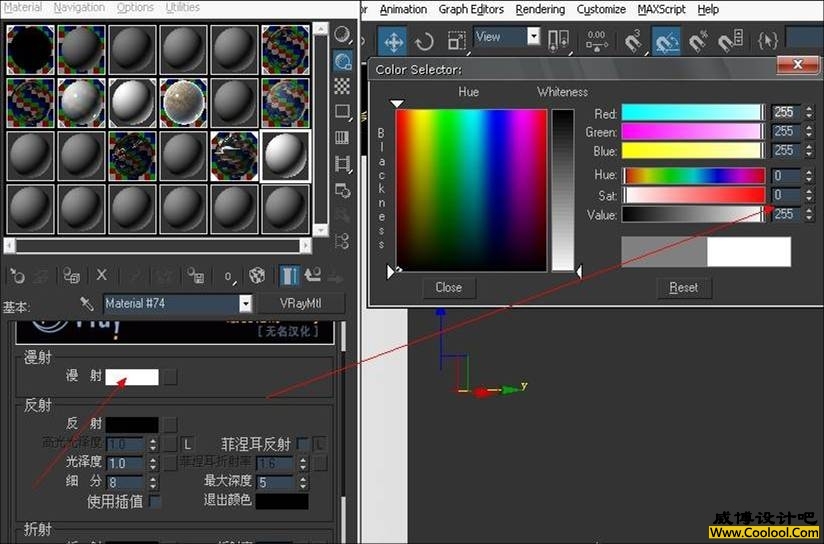Click the Use Pivot Point Center icon
The width and height of the screenshot is (824, 544).
(558, 41)
